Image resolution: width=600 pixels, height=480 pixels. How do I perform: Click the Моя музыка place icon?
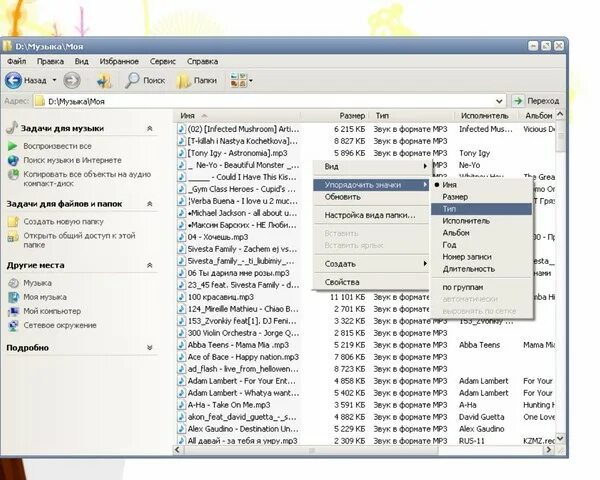13,297
